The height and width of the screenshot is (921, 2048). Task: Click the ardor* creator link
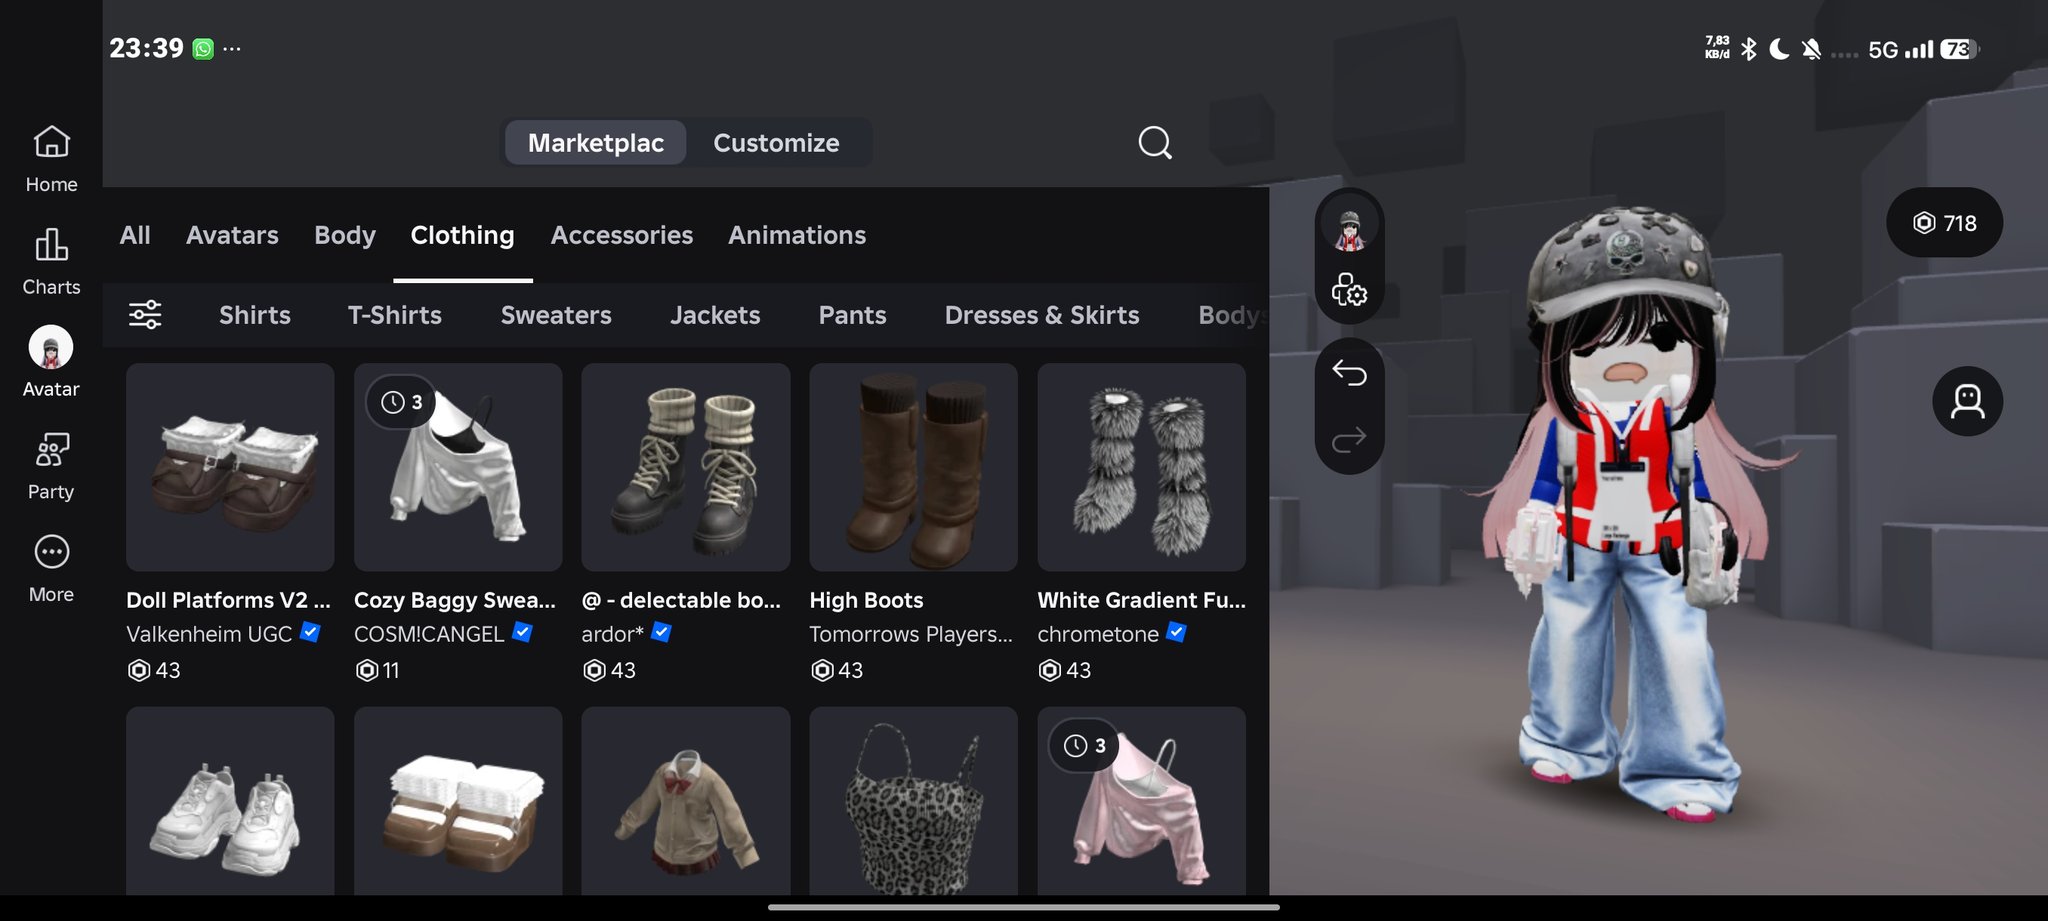click(613, 634)
